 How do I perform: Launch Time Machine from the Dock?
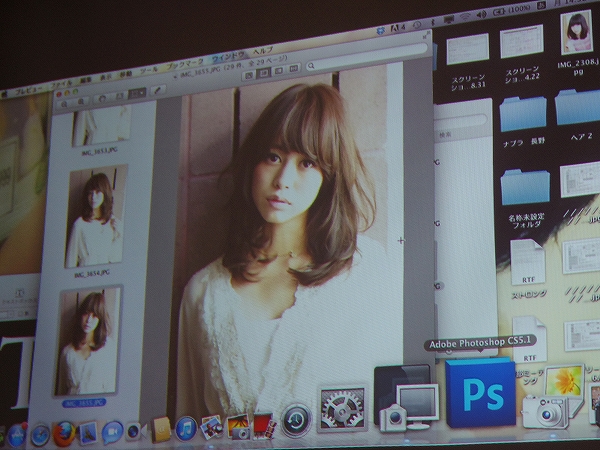tap(296, 420)
